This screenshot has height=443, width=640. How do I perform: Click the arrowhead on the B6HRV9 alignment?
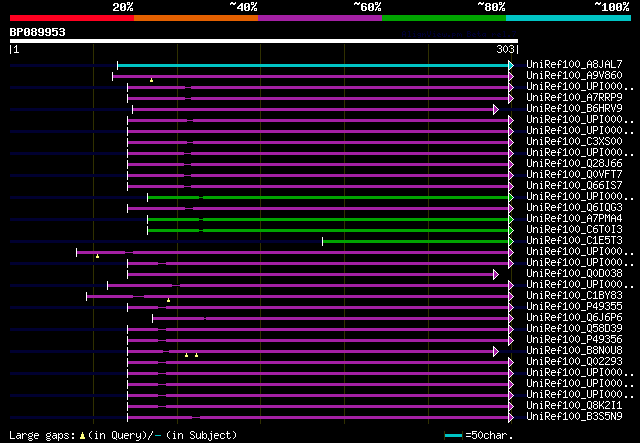point(495,109)
